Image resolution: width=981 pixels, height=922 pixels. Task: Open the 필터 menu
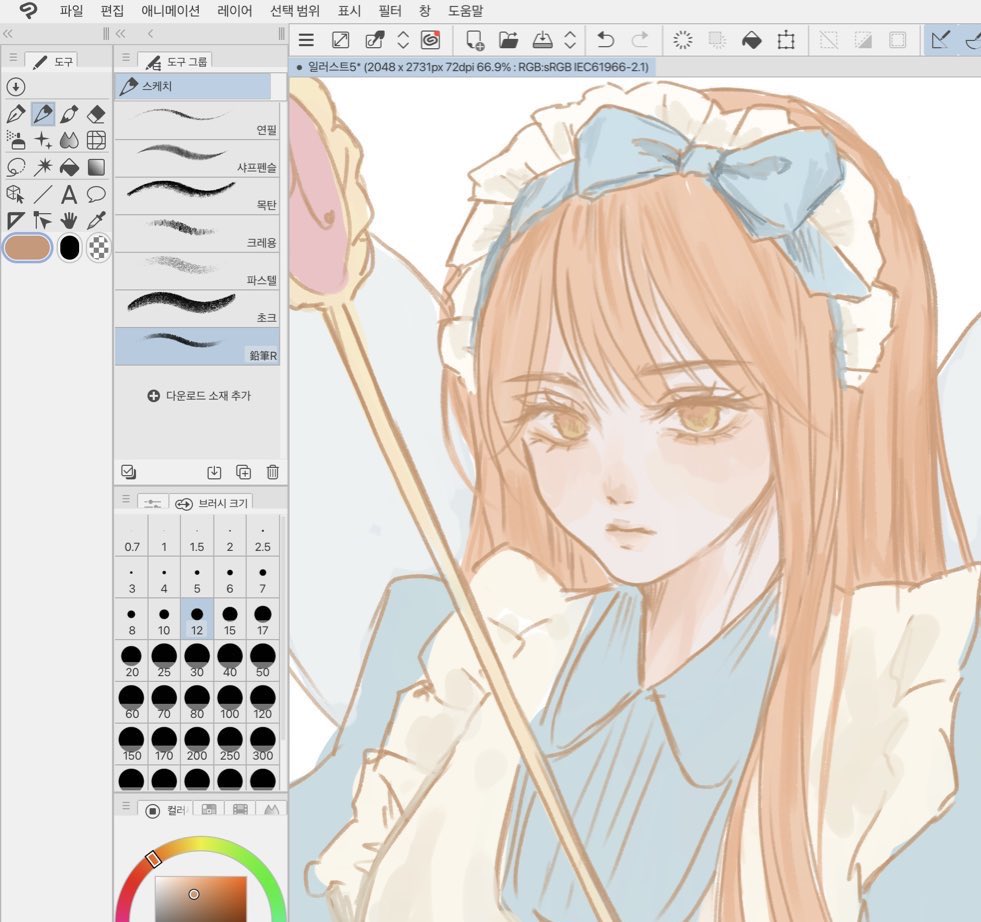[390, 11]
